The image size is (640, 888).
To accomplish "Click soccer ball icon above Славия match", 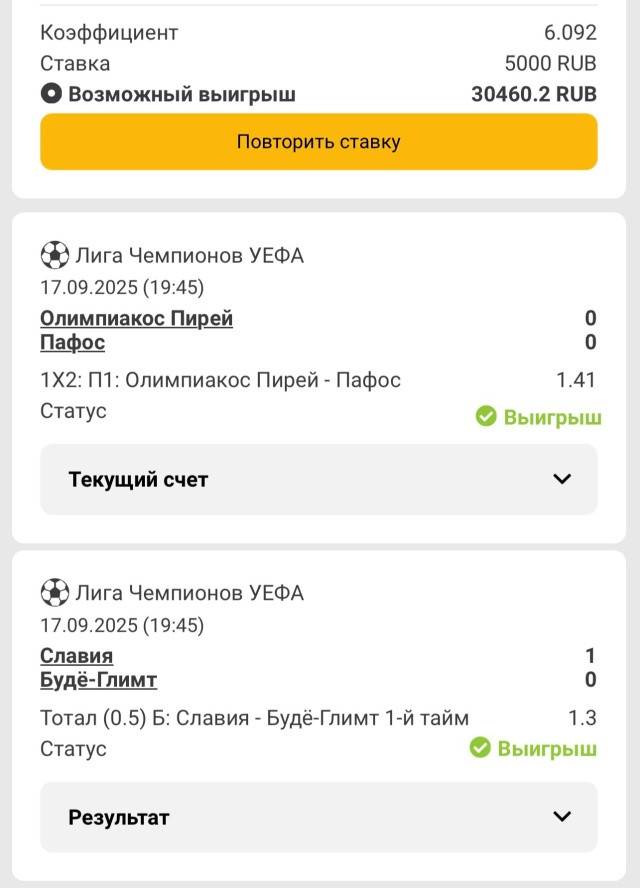I will tap(55, 593).
